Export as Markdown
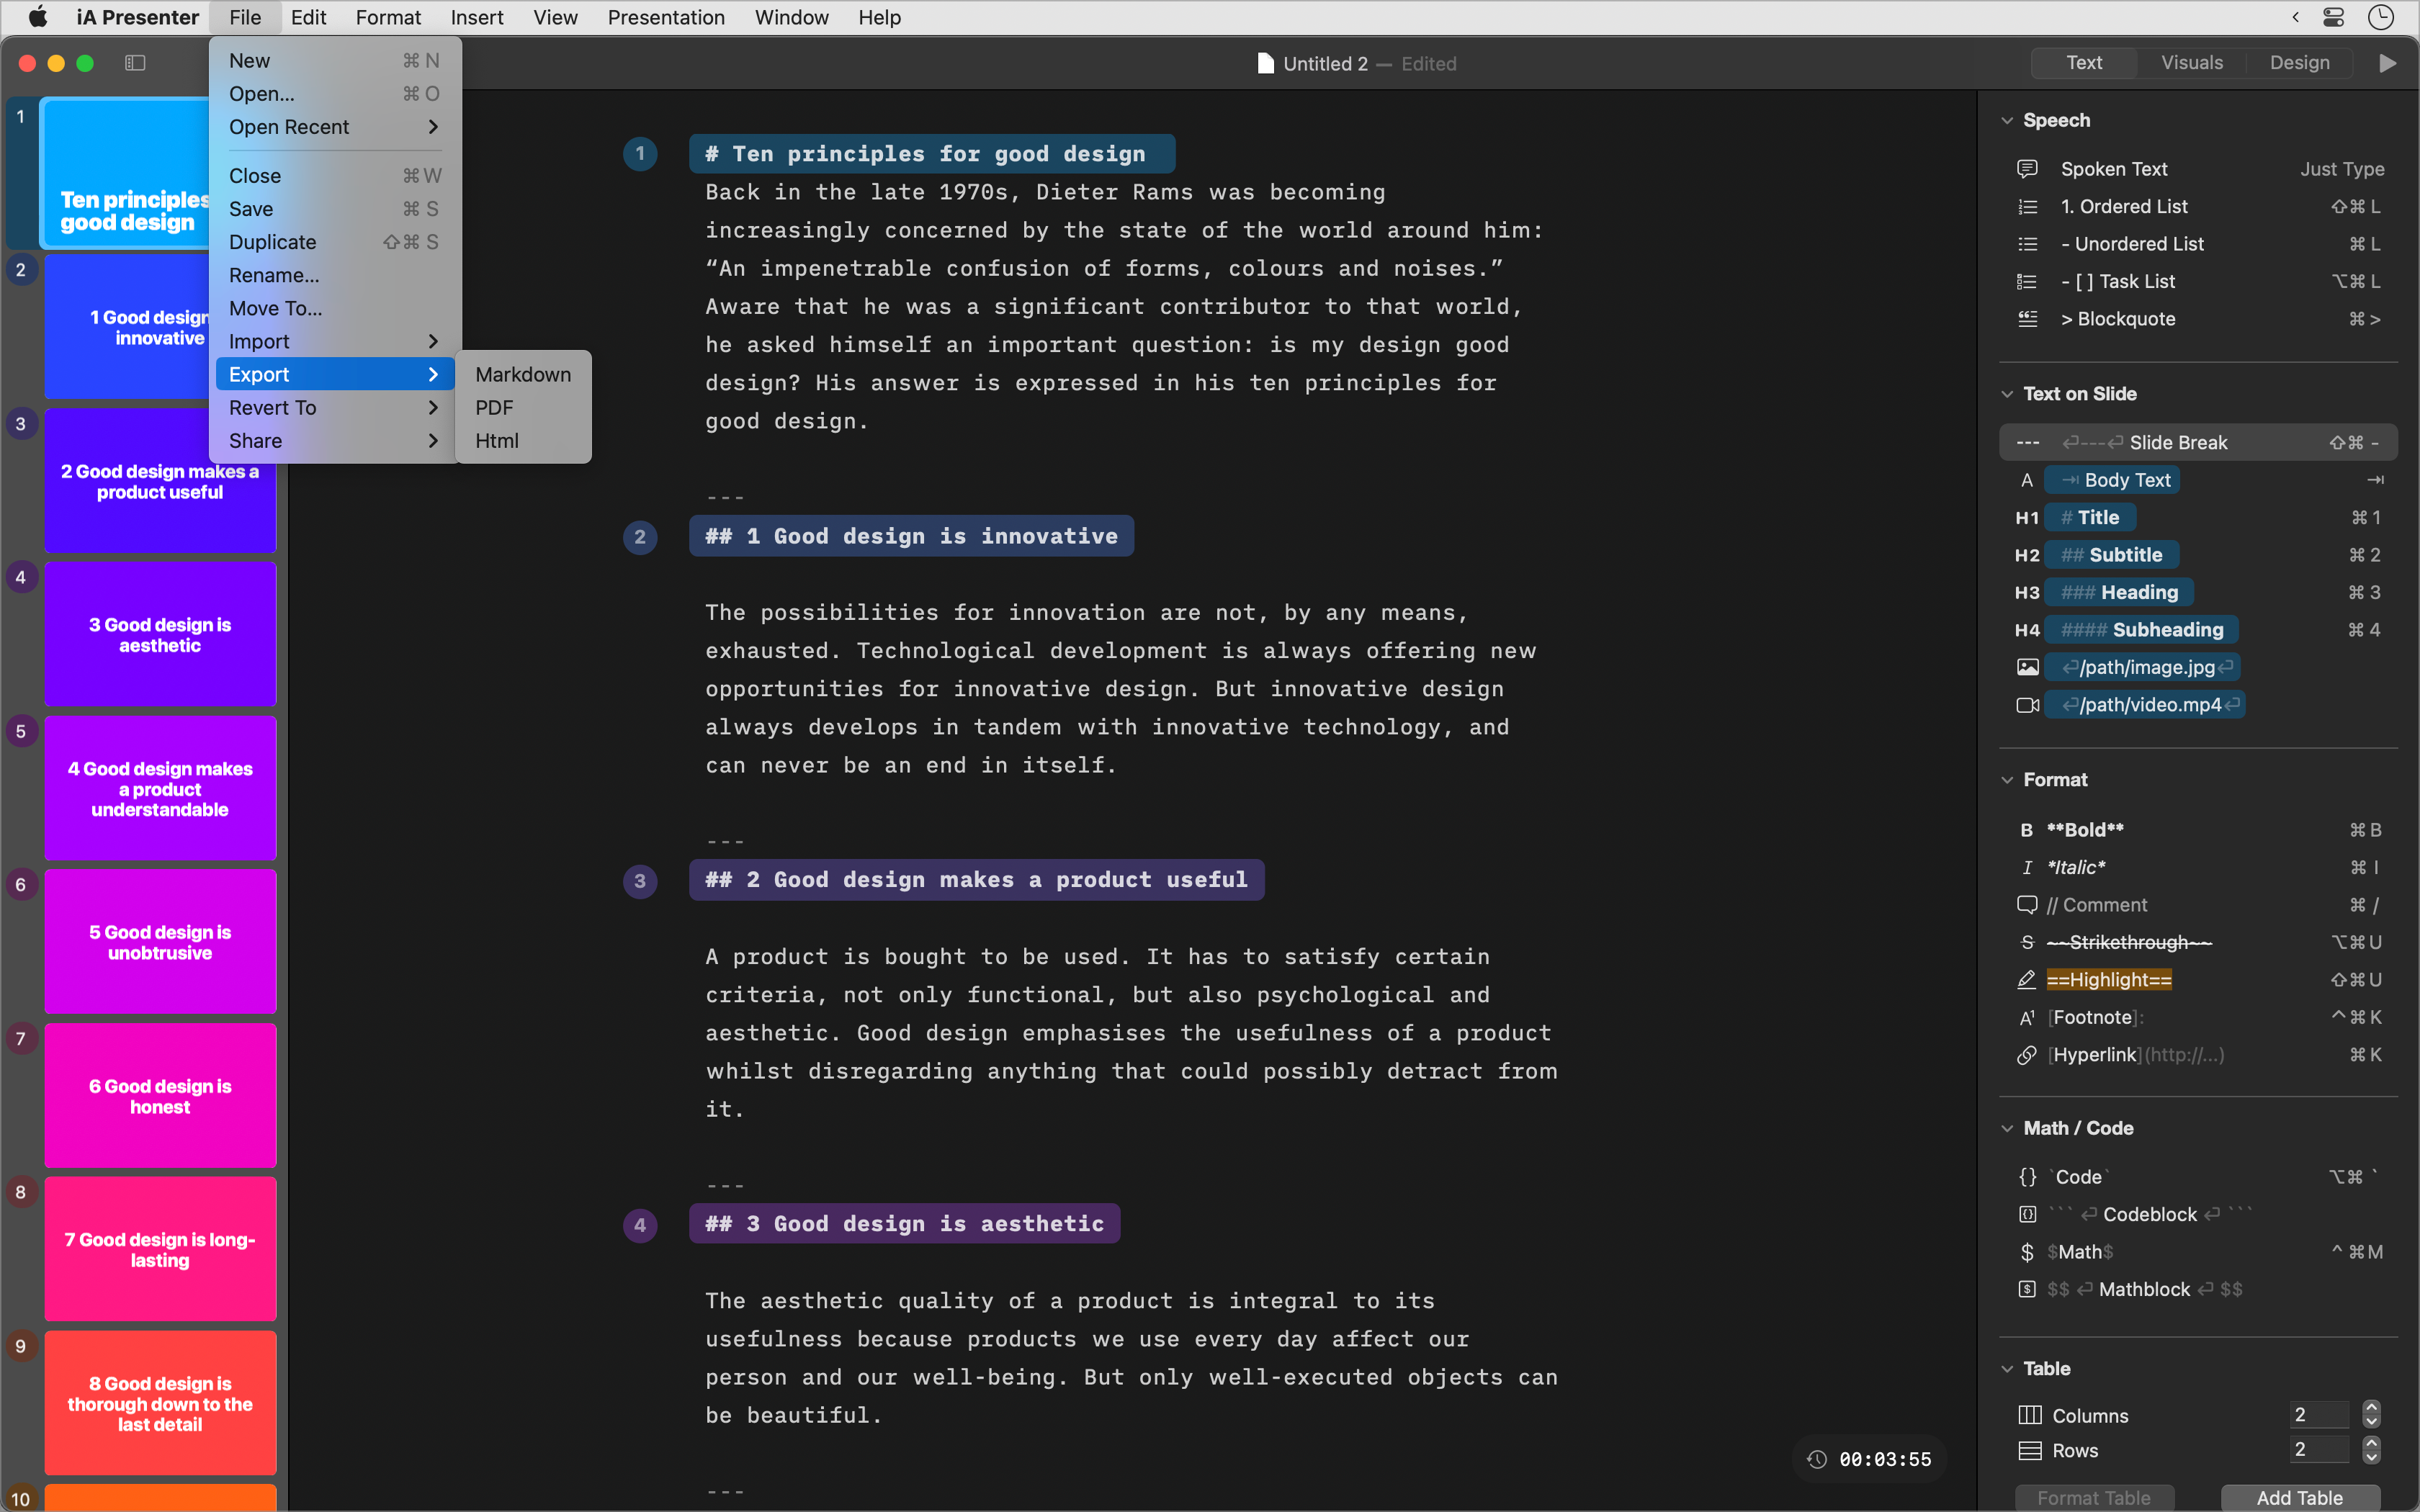This screenshot has height=1512, width=2420. click(x=523, y=374)
